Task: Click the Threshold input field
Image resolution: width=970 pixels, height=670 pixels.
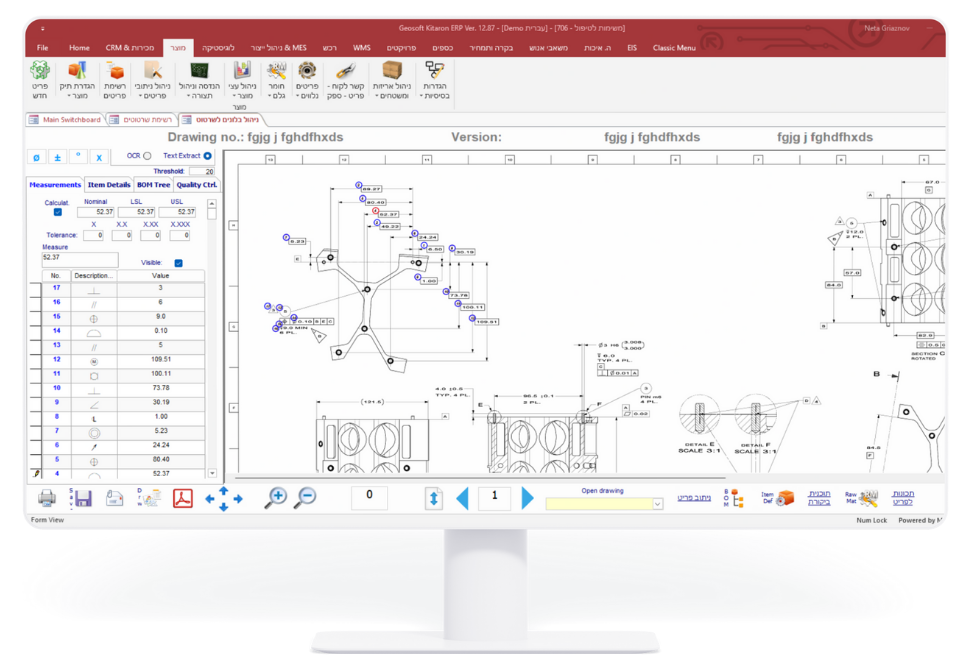Action: click(202, 171)
